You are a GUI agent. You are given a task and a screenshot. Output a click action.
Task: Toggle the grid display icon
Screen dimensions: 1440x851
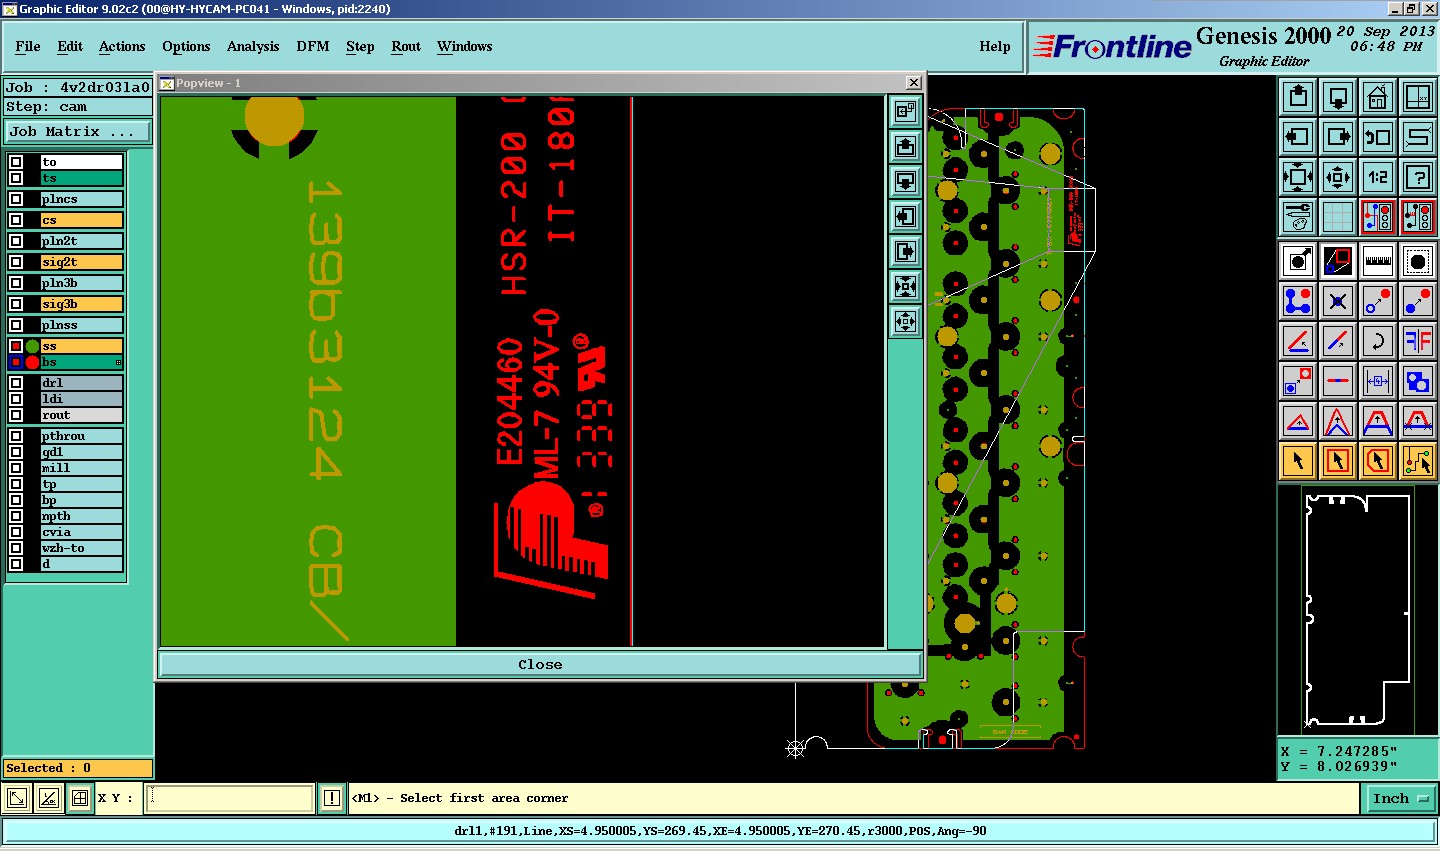tap(1338, 217)
